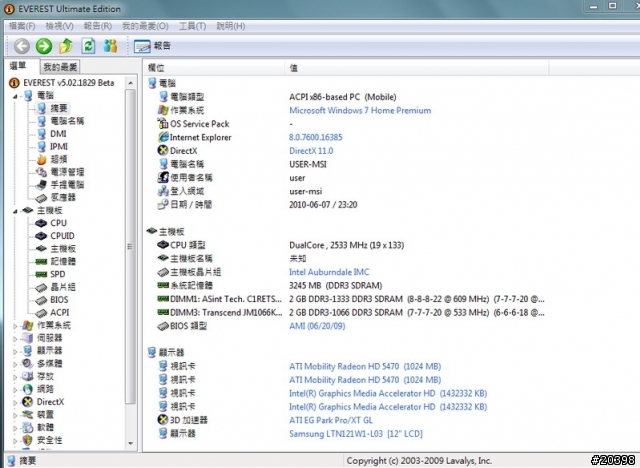Select the DualCore, 2533 MHz value
This screenshot has width=640, height=468.
click(x=347, y=245)
